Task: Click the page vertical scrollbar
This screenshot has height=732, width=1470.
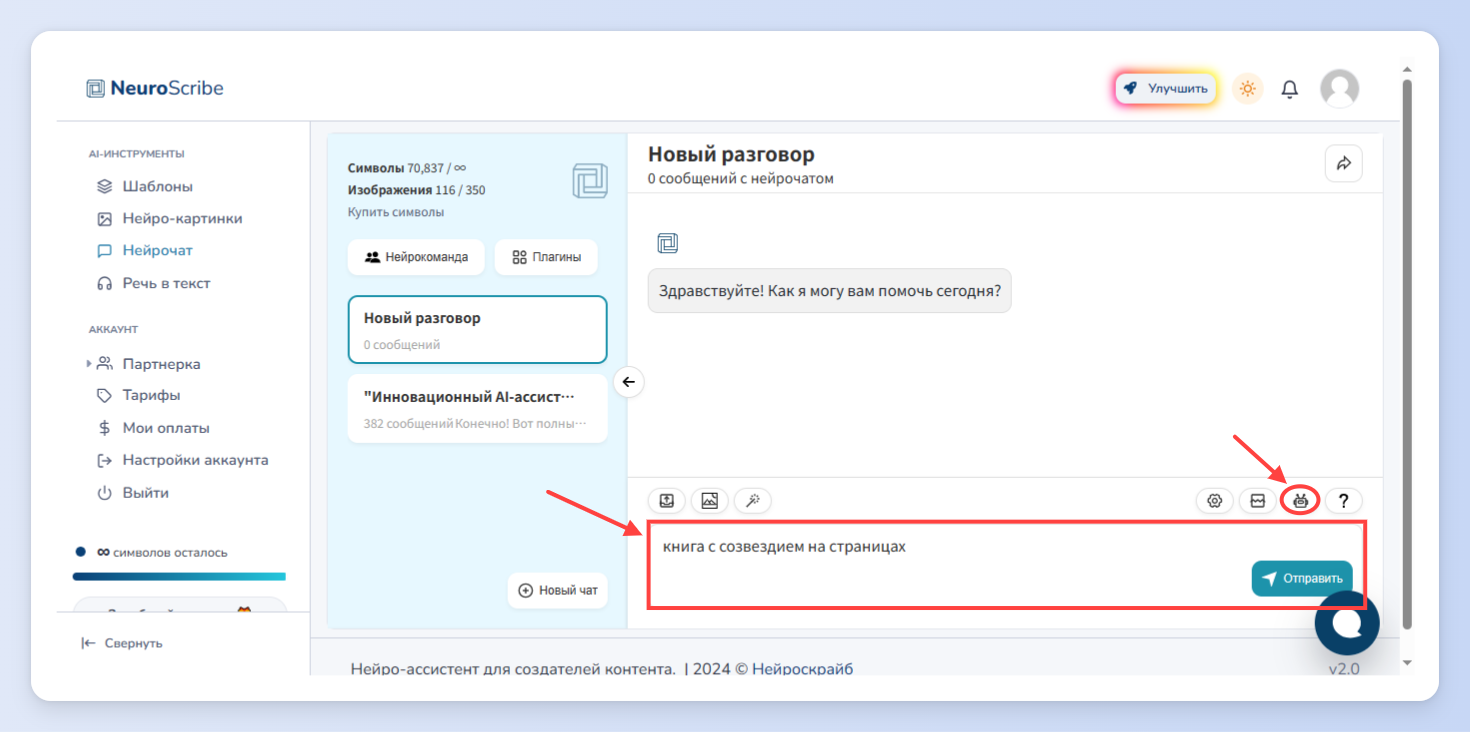Action: coord(1407,355)
